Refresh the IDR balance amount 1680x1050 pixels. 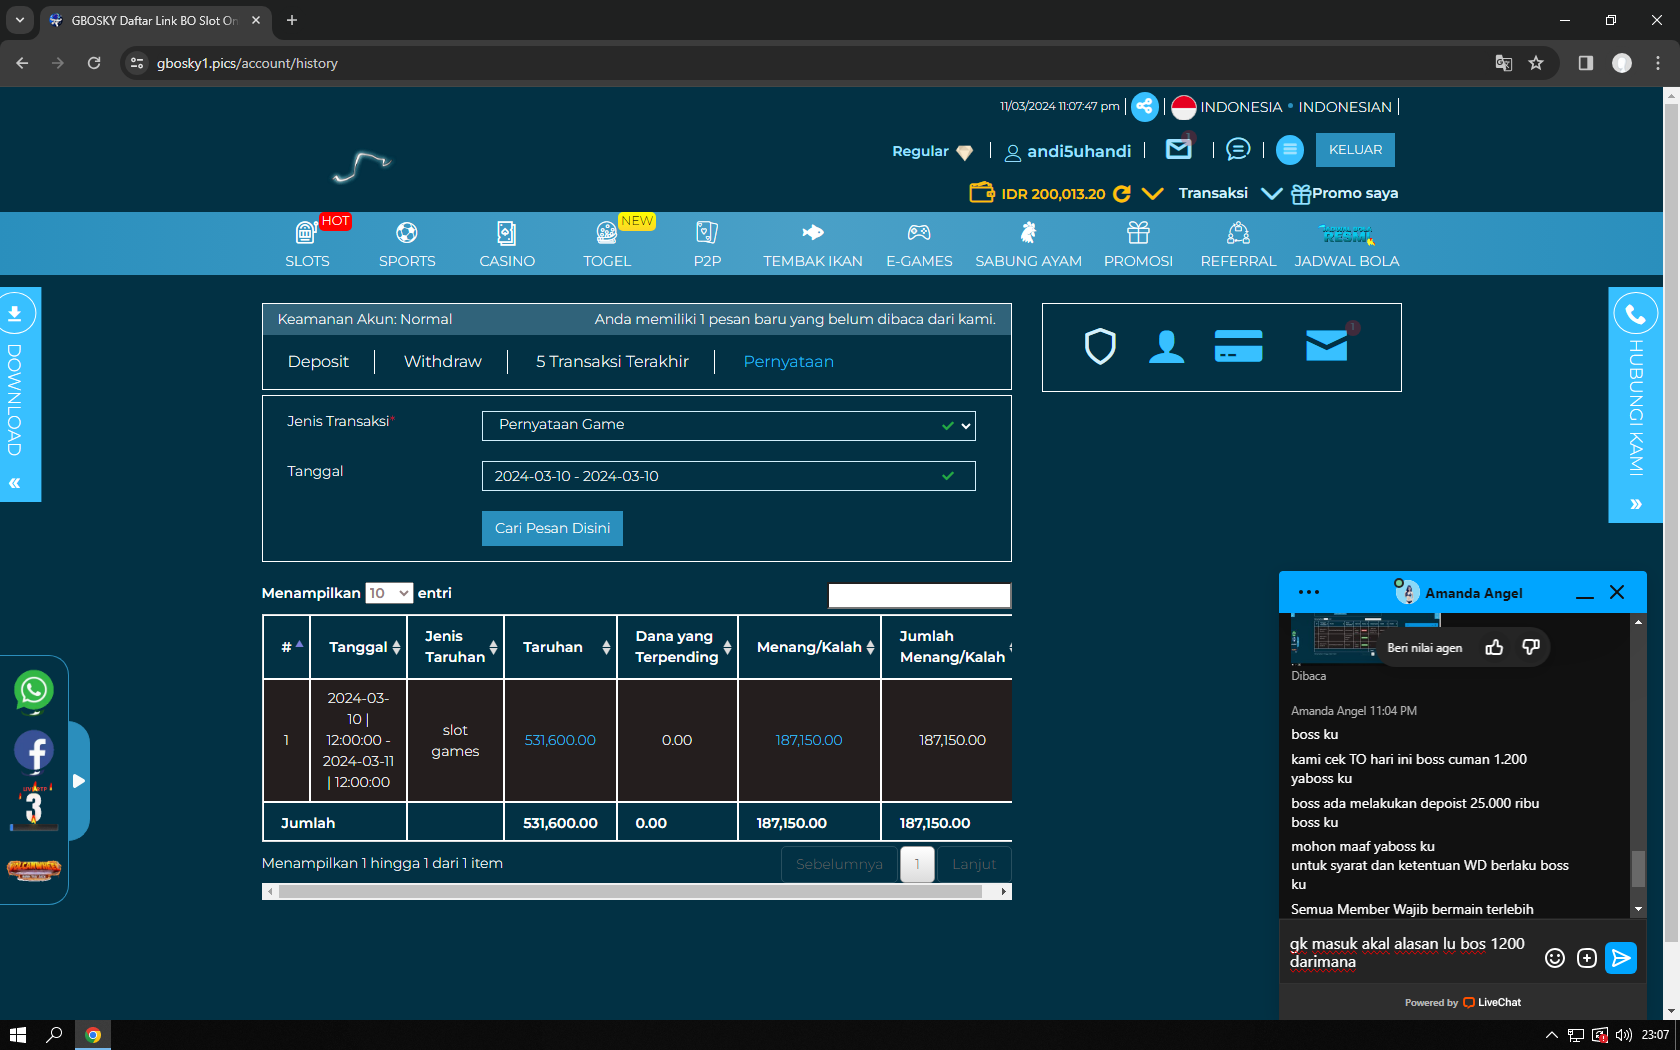click(x=1122, y=194)
